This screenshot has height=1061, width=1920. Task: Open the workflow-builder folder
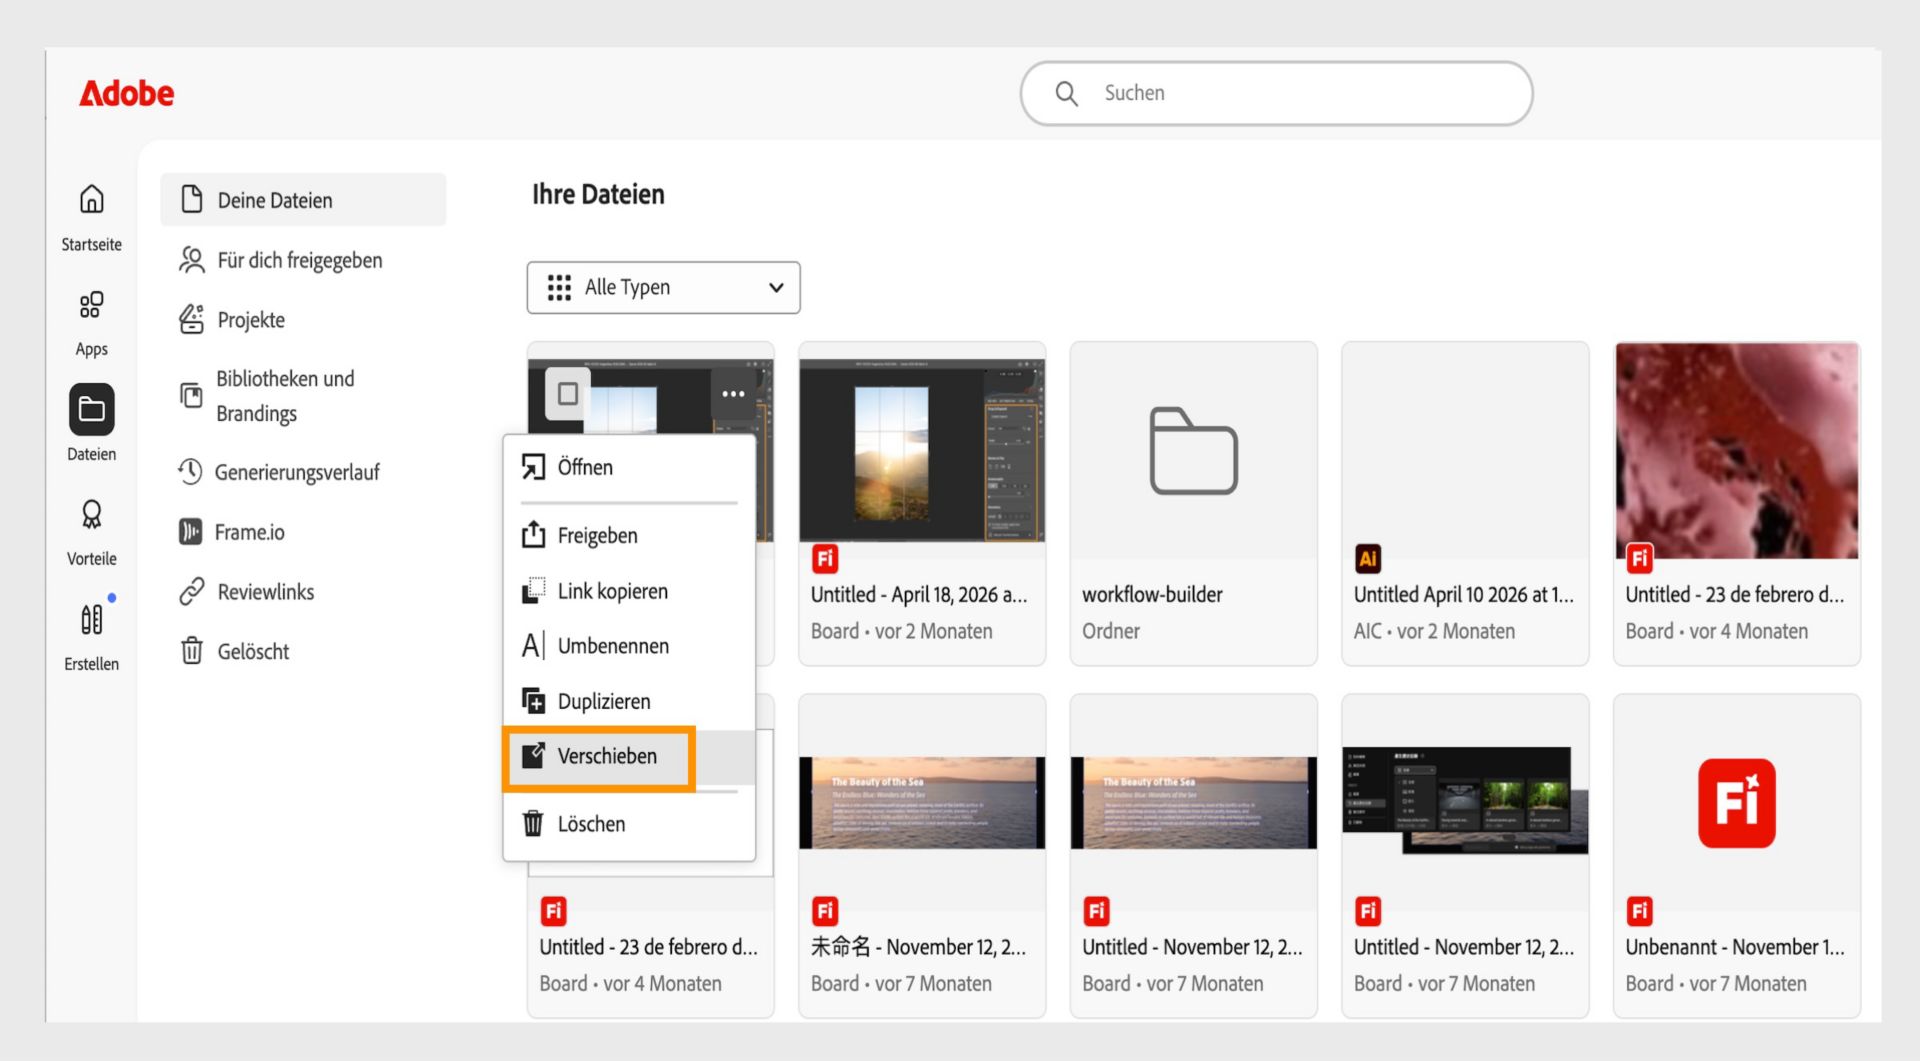point(1193,503)
